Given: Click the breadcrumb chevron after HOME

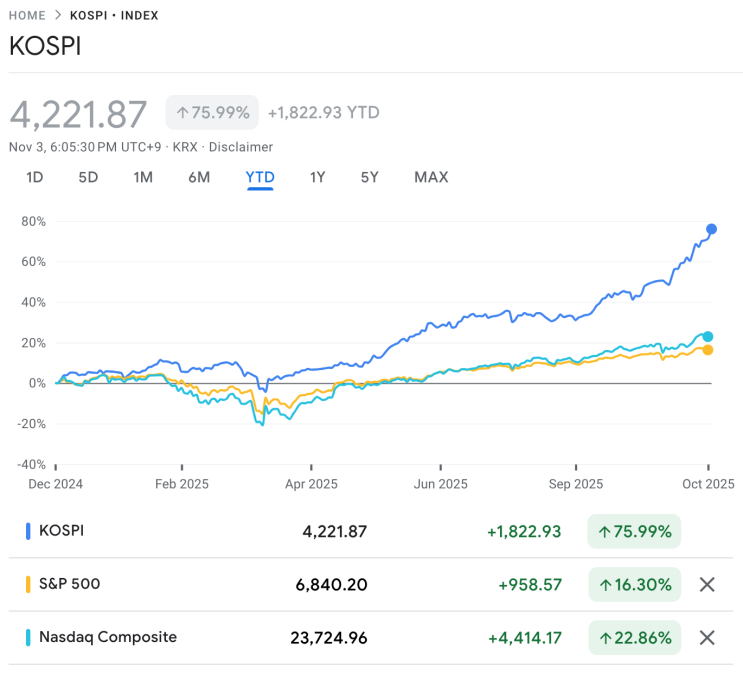Looking at the screenshot, I should tap(58, 16).
